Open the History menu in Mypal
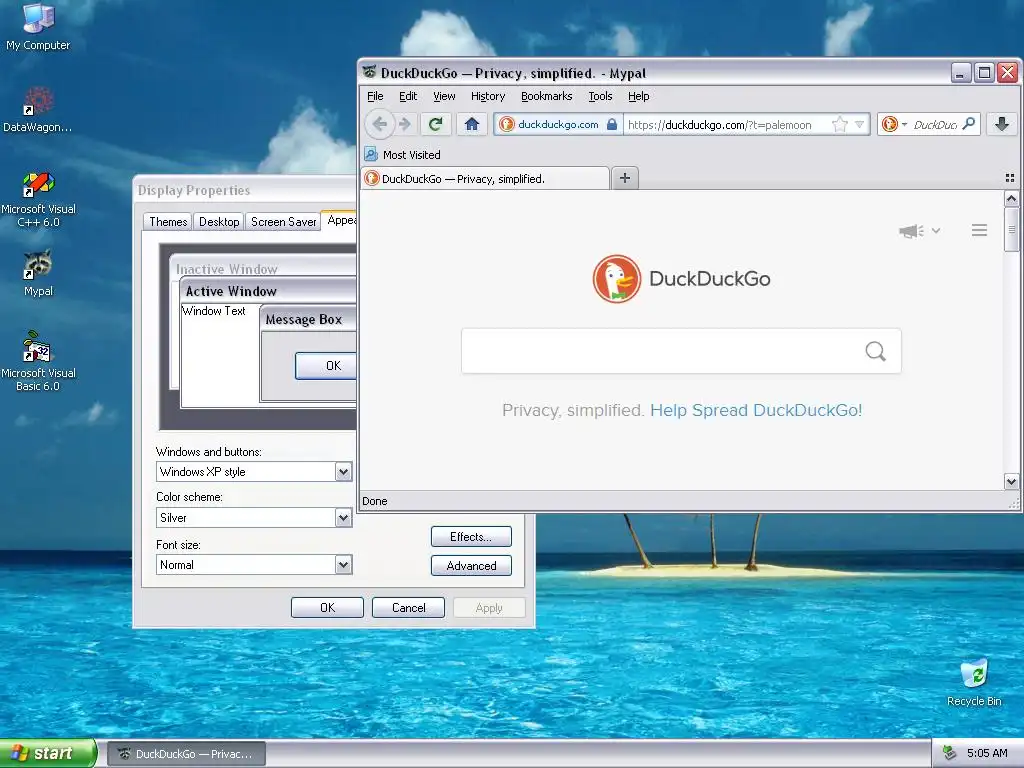This screenshot has height=768, width=1024. click(x=488, y=96)
